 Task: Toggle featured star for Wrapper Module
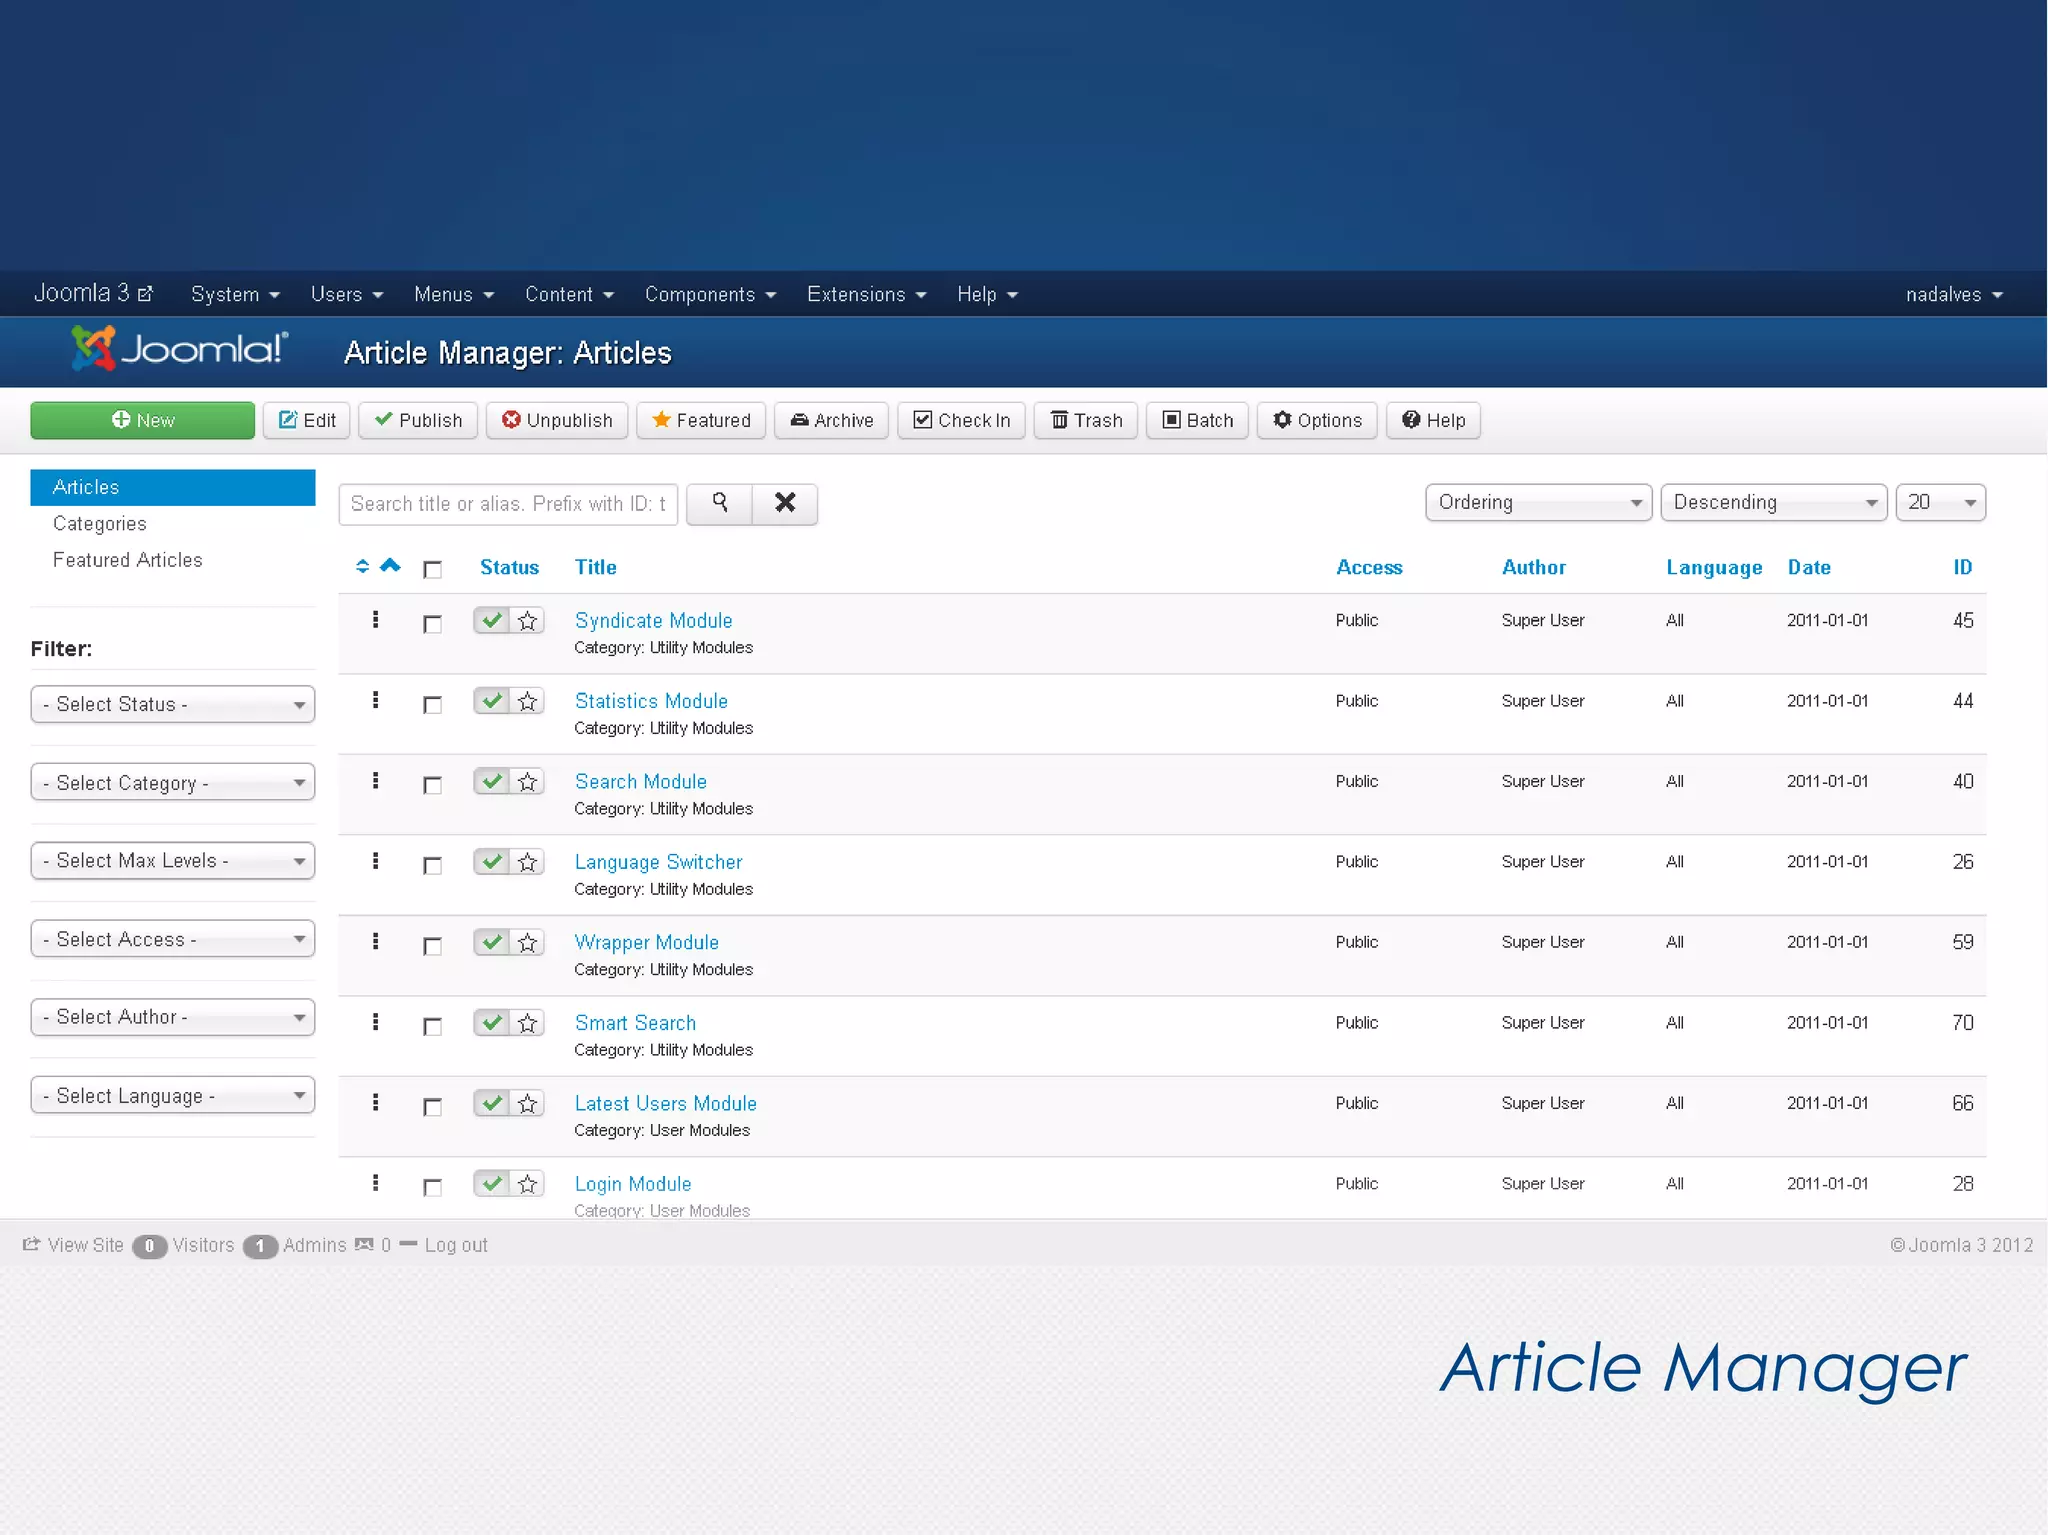coord(528,943)
